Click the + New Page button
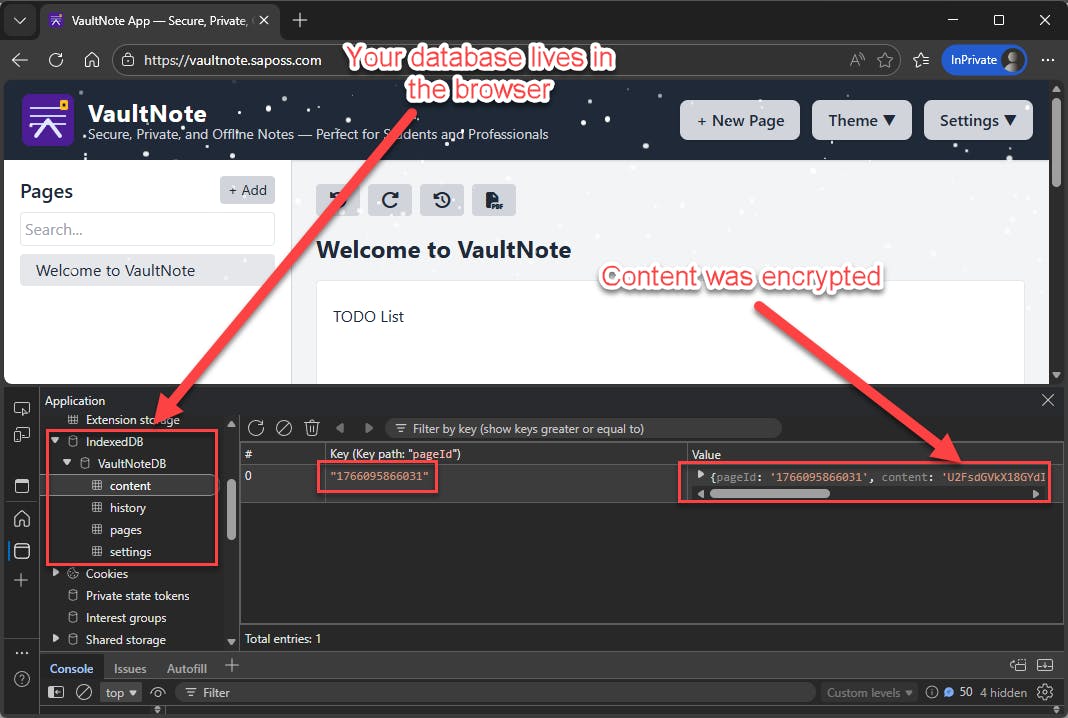 [x=740, y=120]
